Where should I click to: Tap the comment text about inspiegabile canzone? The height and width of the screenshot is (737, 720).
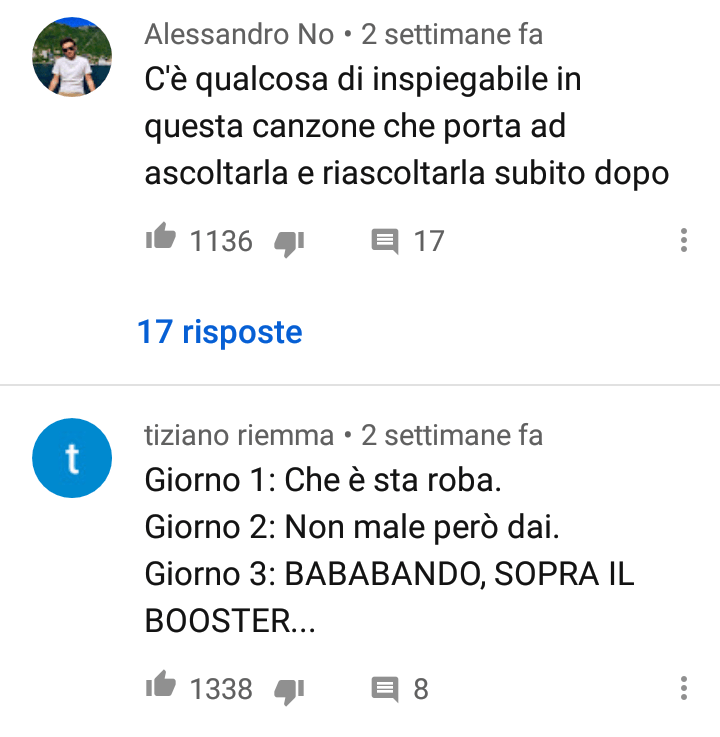(407, 126)
